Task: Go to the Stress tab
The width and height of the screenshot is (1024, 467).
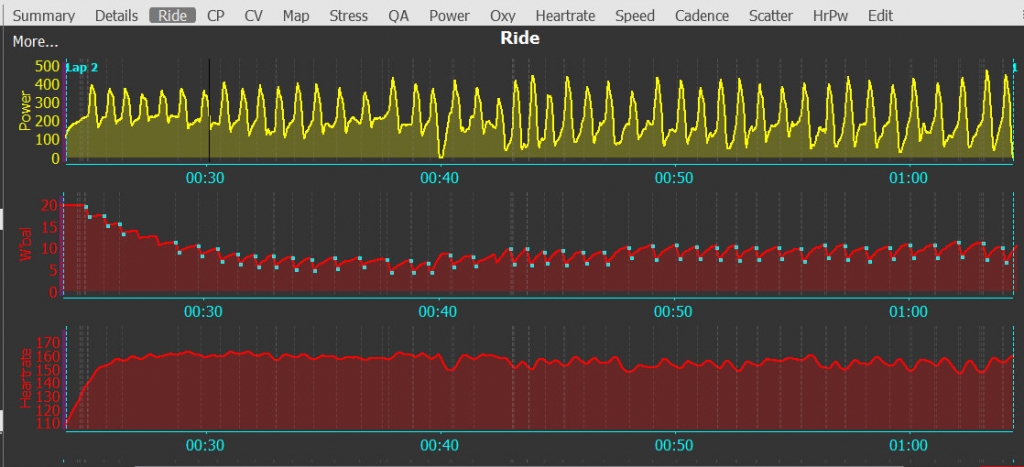Action: coord(349,16)
